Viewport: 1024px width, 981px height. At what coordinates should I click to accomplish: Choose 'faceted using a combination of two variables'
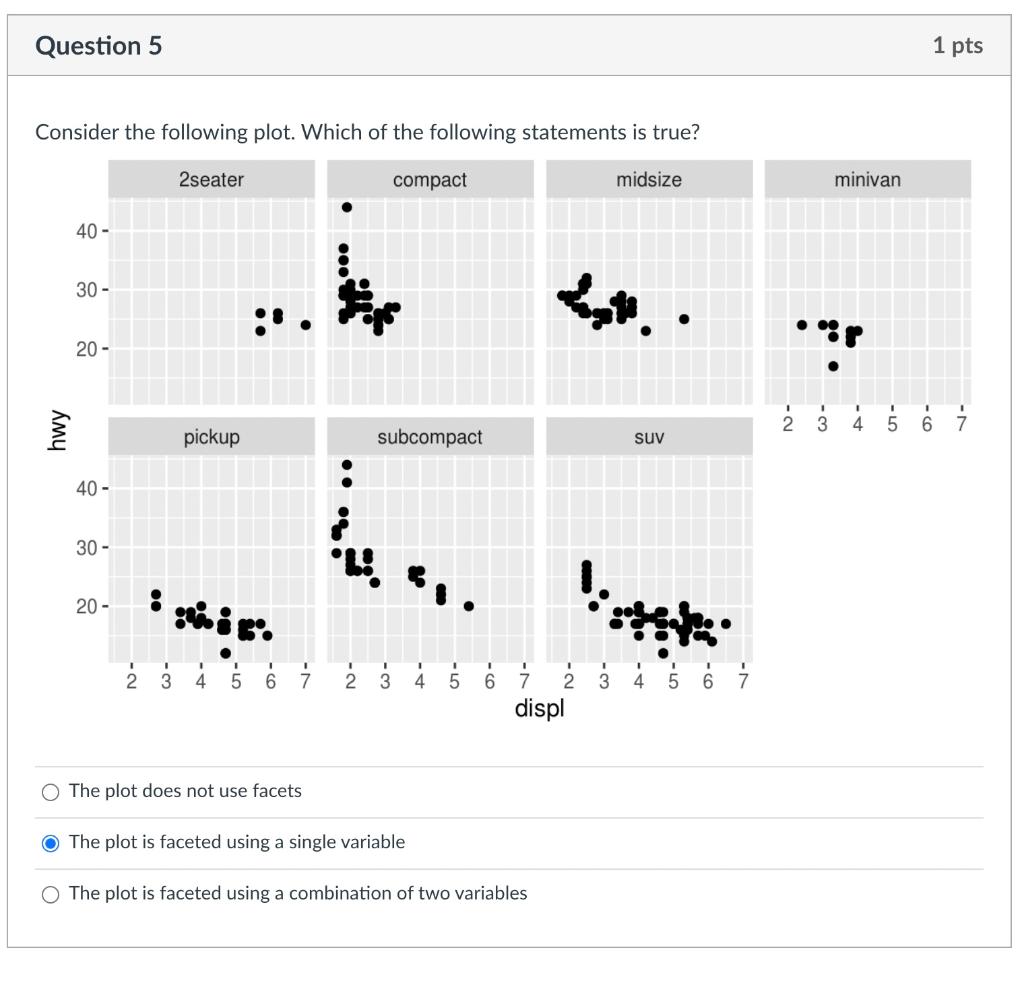49,893
